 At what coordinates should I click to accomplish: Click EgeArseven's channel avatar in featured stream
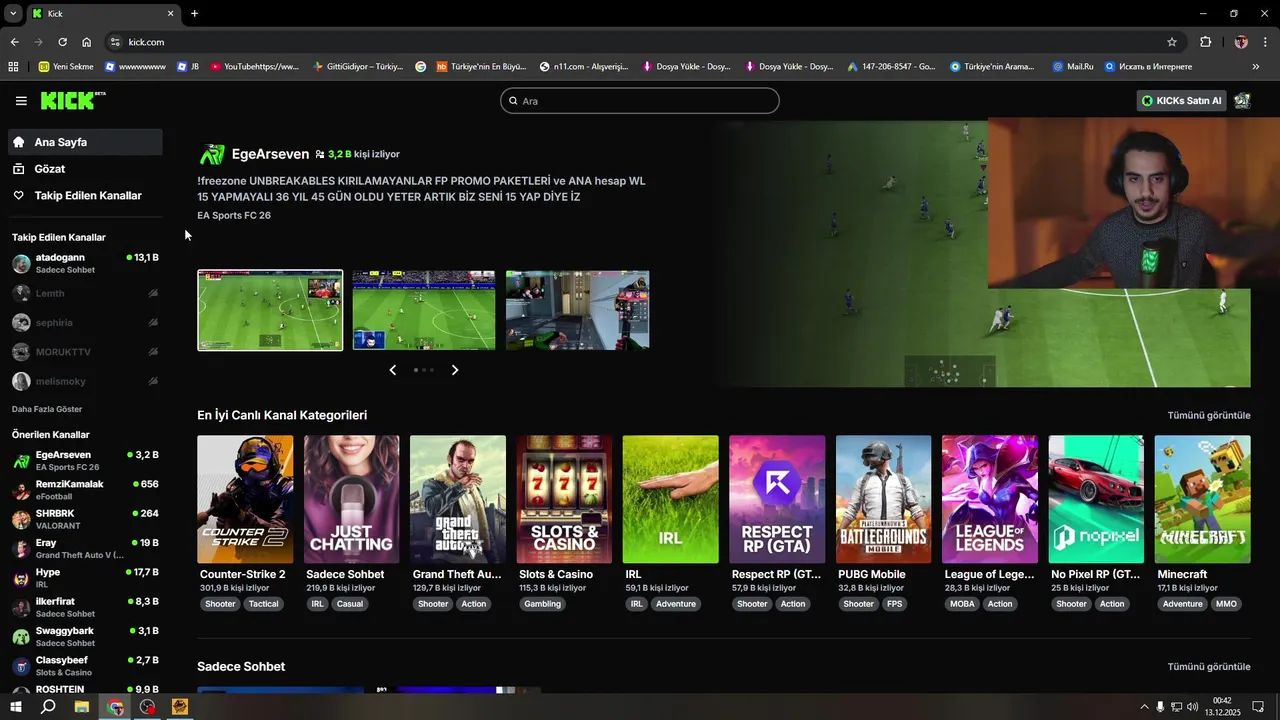tap(212, 154)
